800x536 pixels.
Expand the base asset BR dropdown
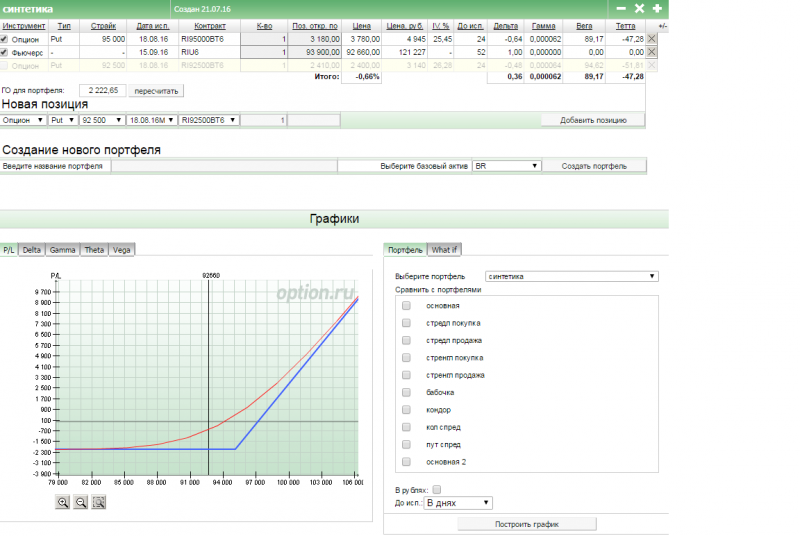coord(505,166)
